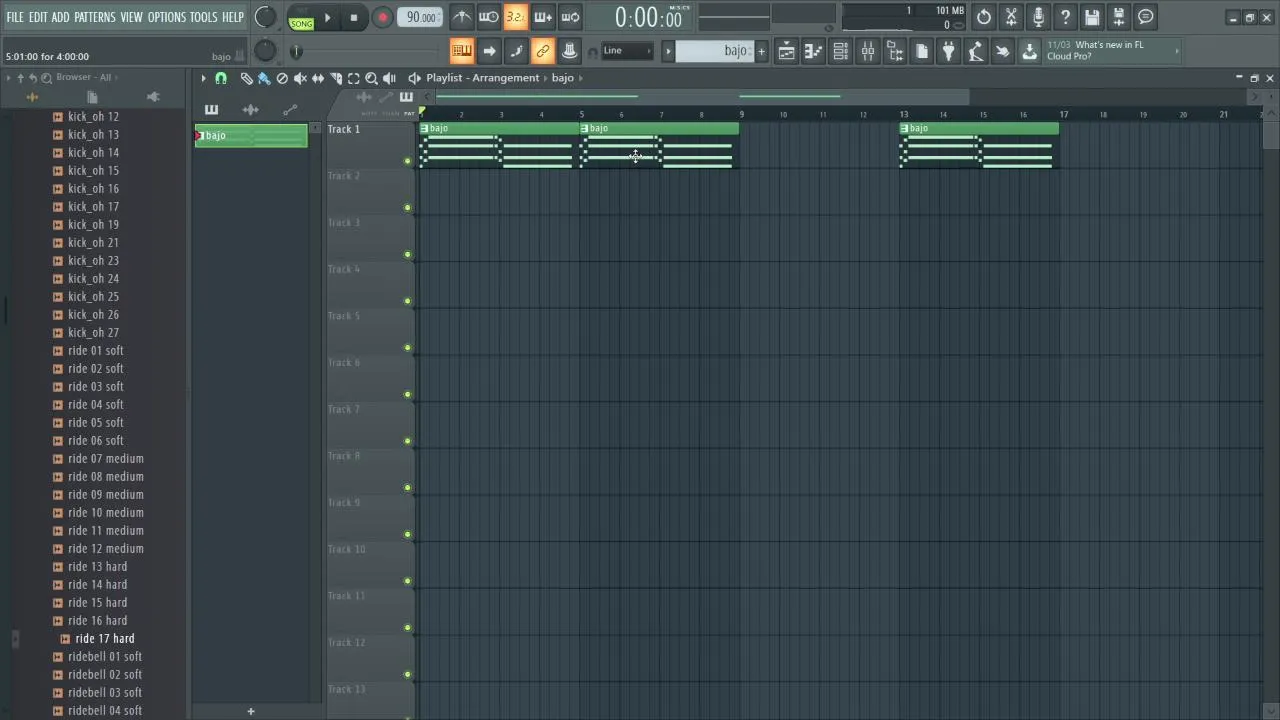Open the touch controller hand icon
This screenshot has height=720, width=1280.
pyautogui.click(x=1003, y=51)
